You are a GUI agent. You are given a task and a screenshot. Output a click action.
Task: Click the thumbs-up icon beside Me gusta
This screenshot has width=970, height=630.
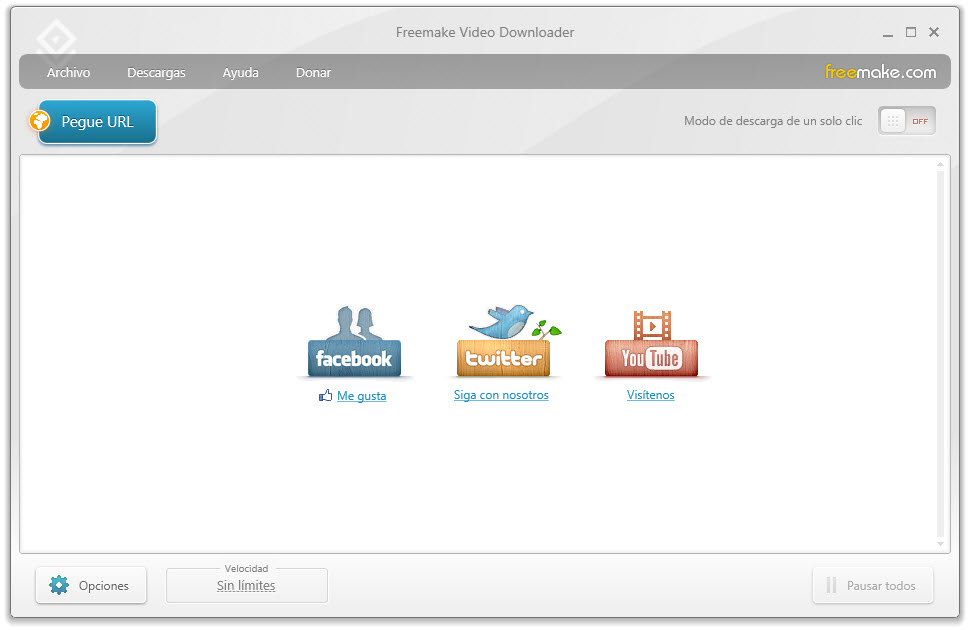(x=325, y=395)
